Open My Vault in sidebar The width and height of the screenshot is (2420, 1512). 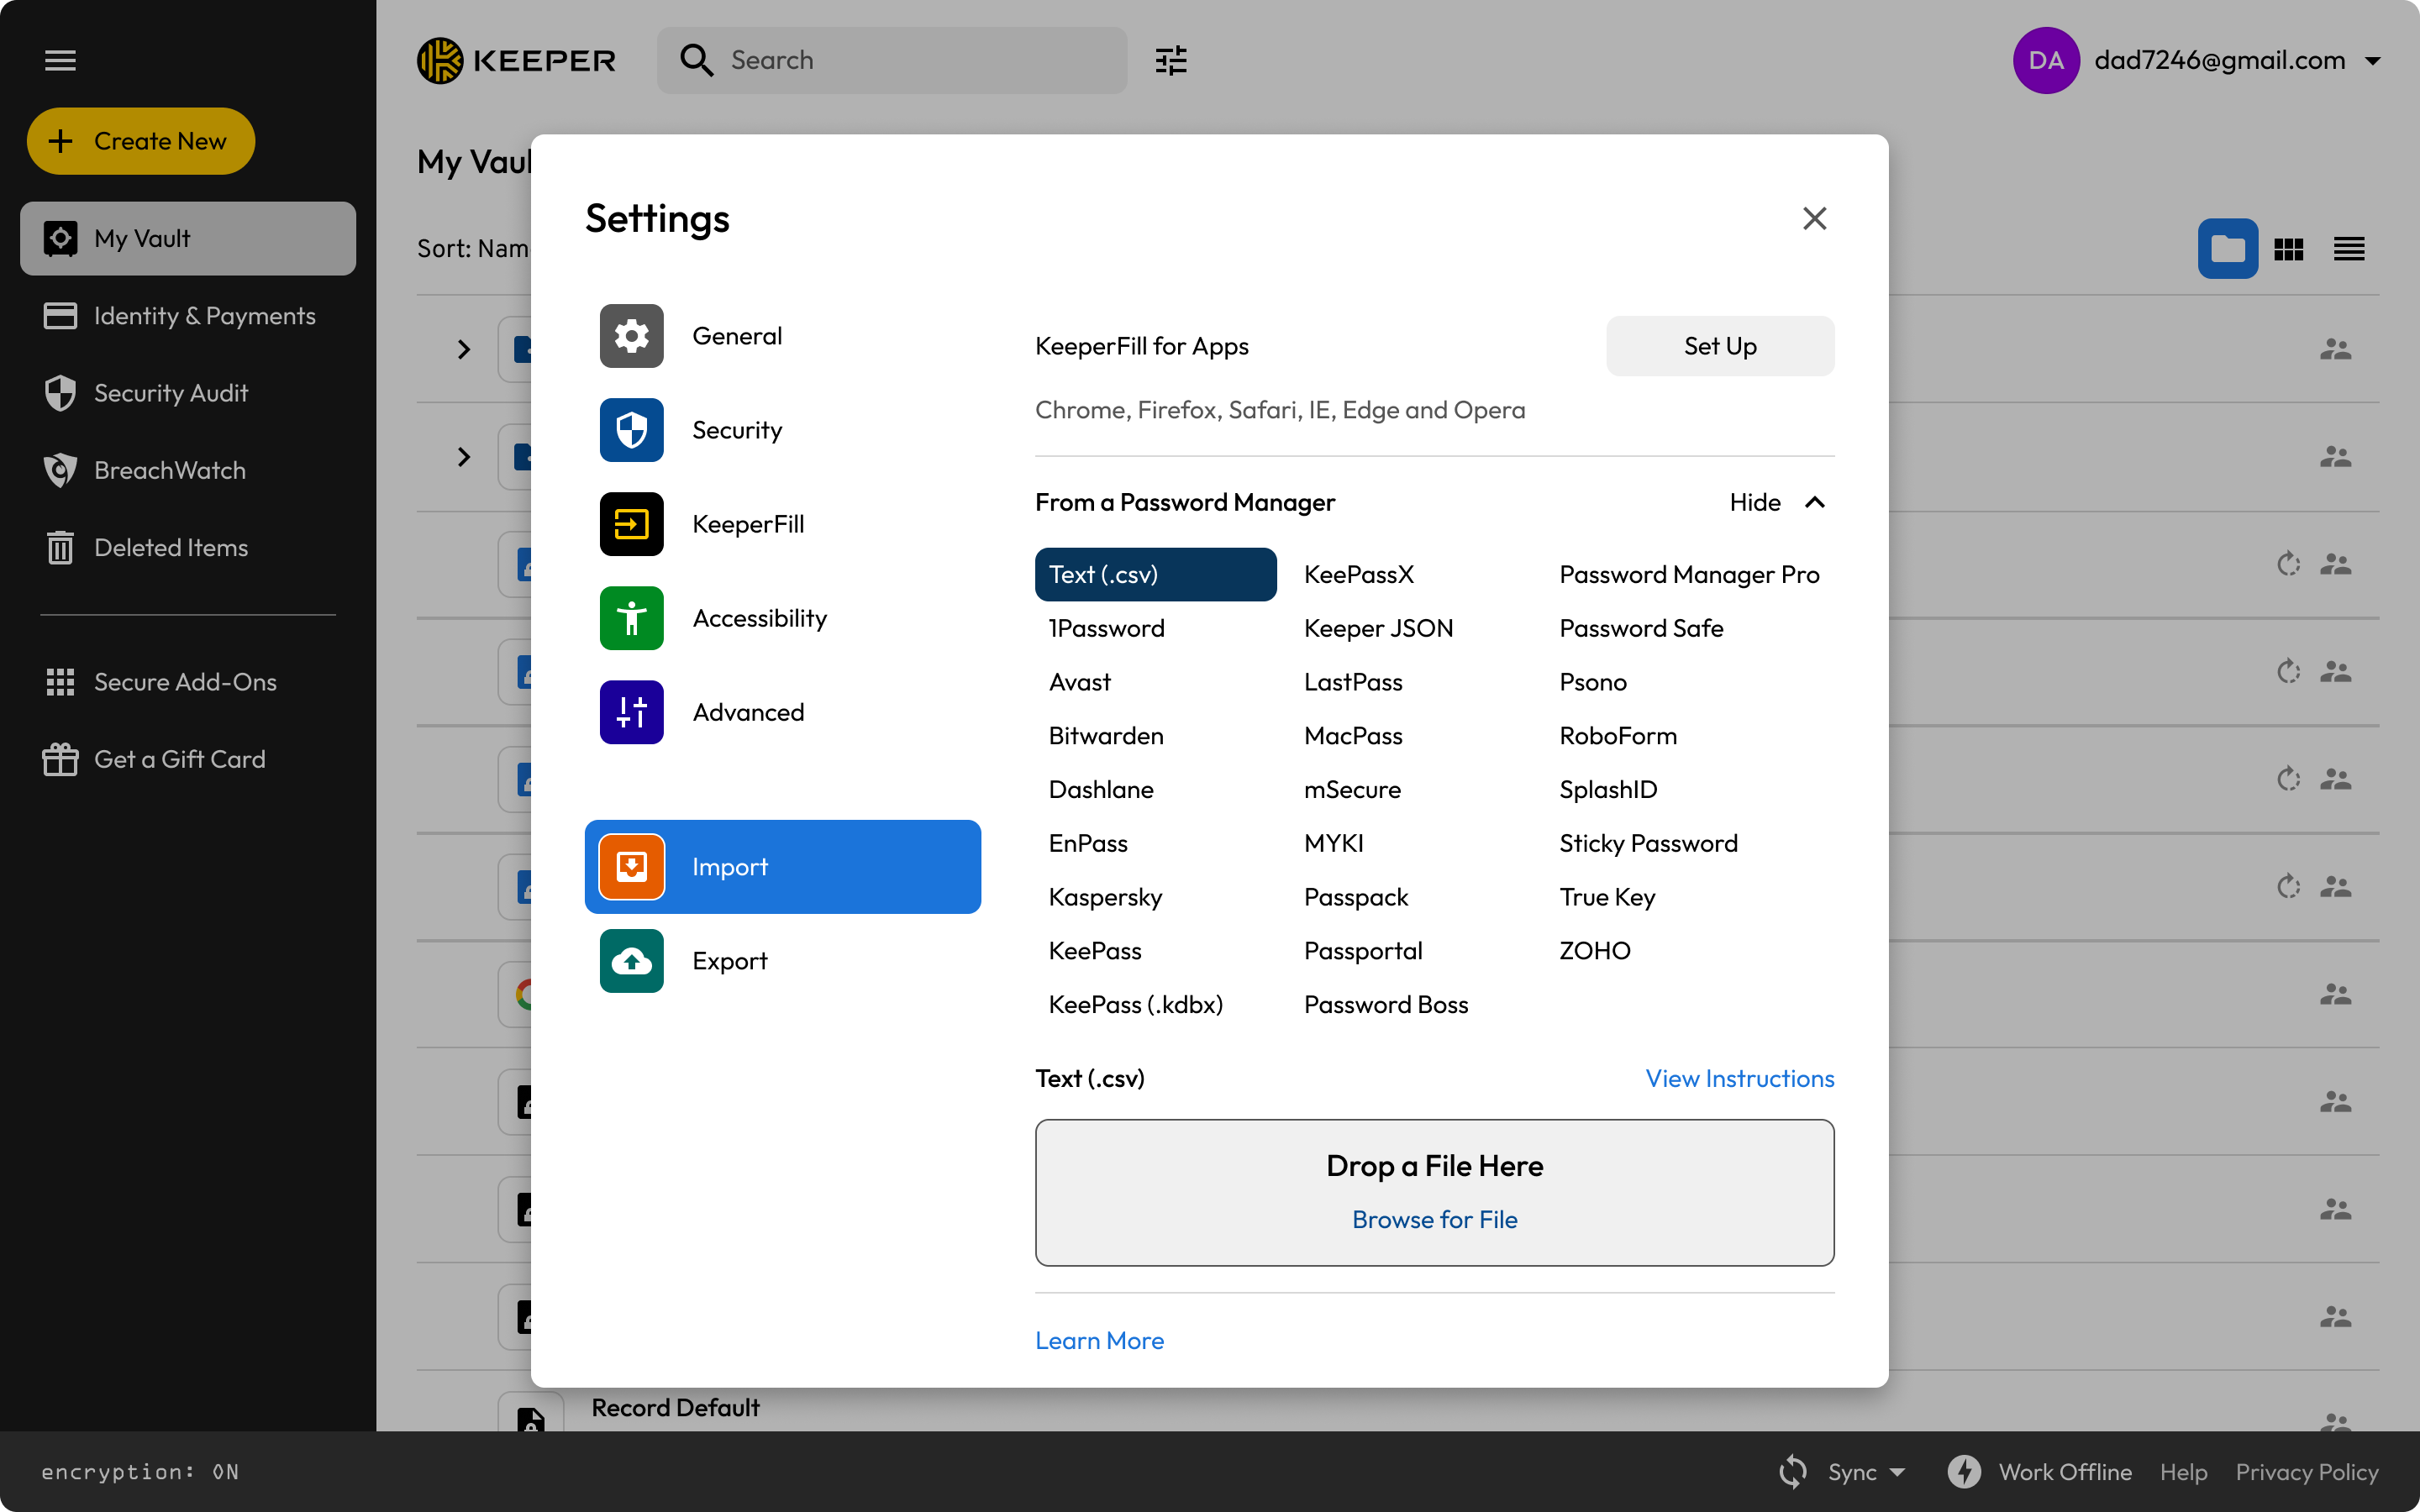click(188, 238)
